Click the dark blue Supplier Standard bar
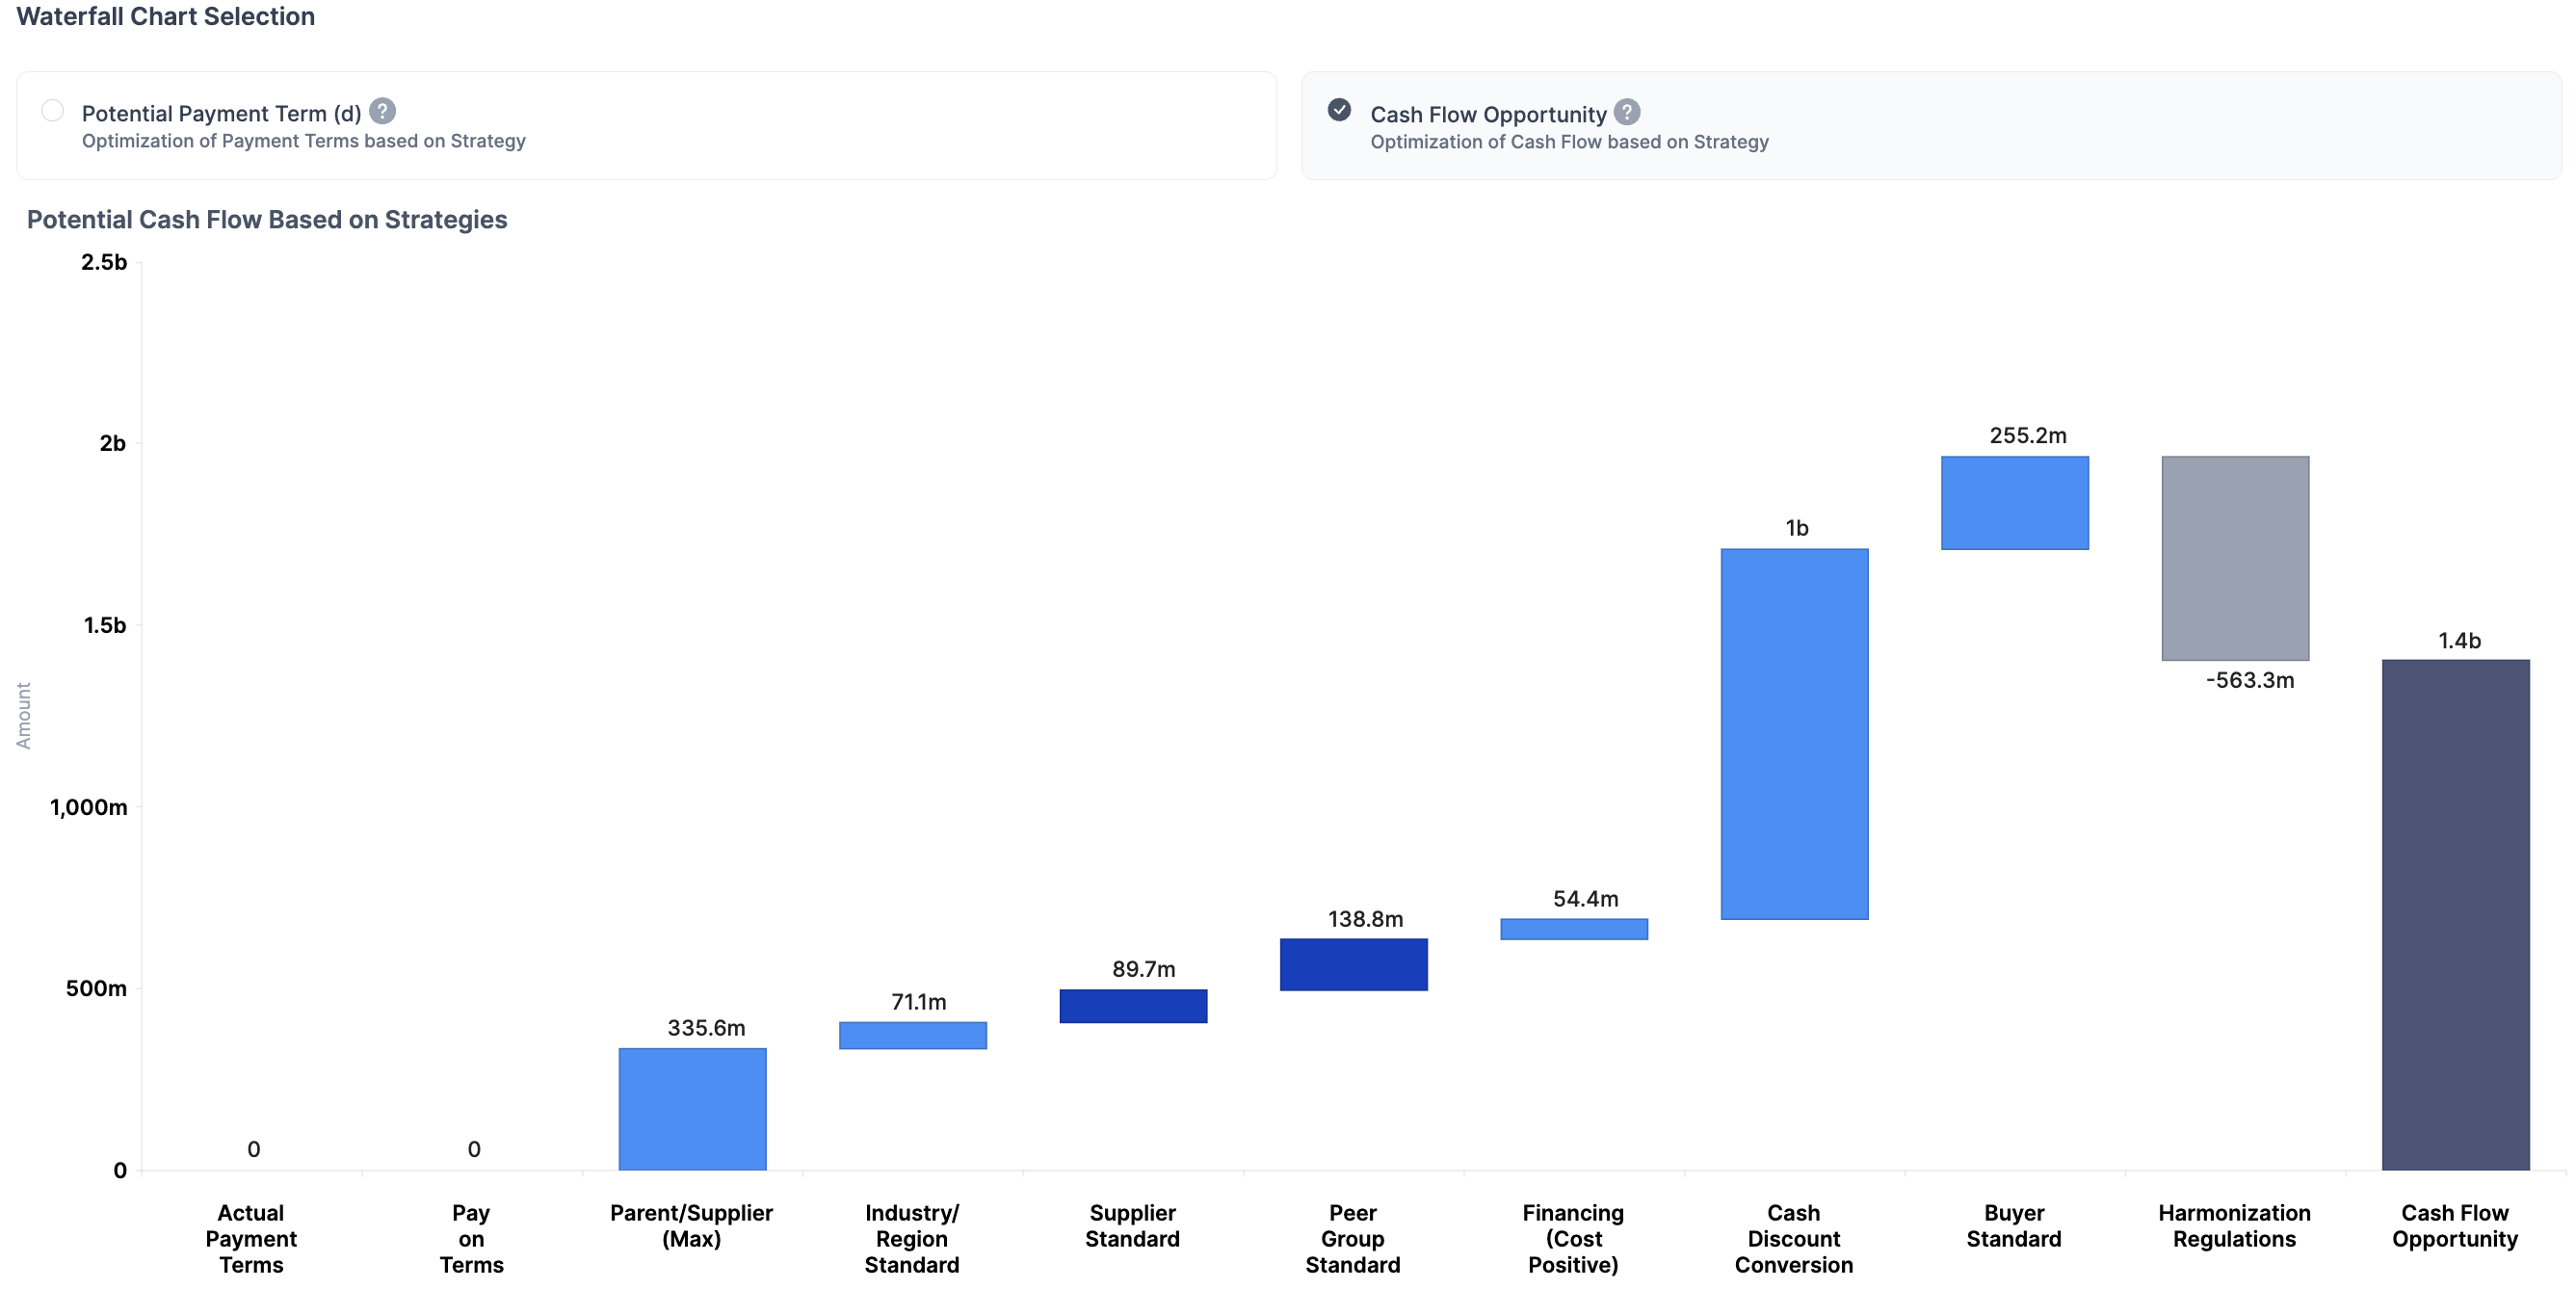 (x=1133, y=1006)
